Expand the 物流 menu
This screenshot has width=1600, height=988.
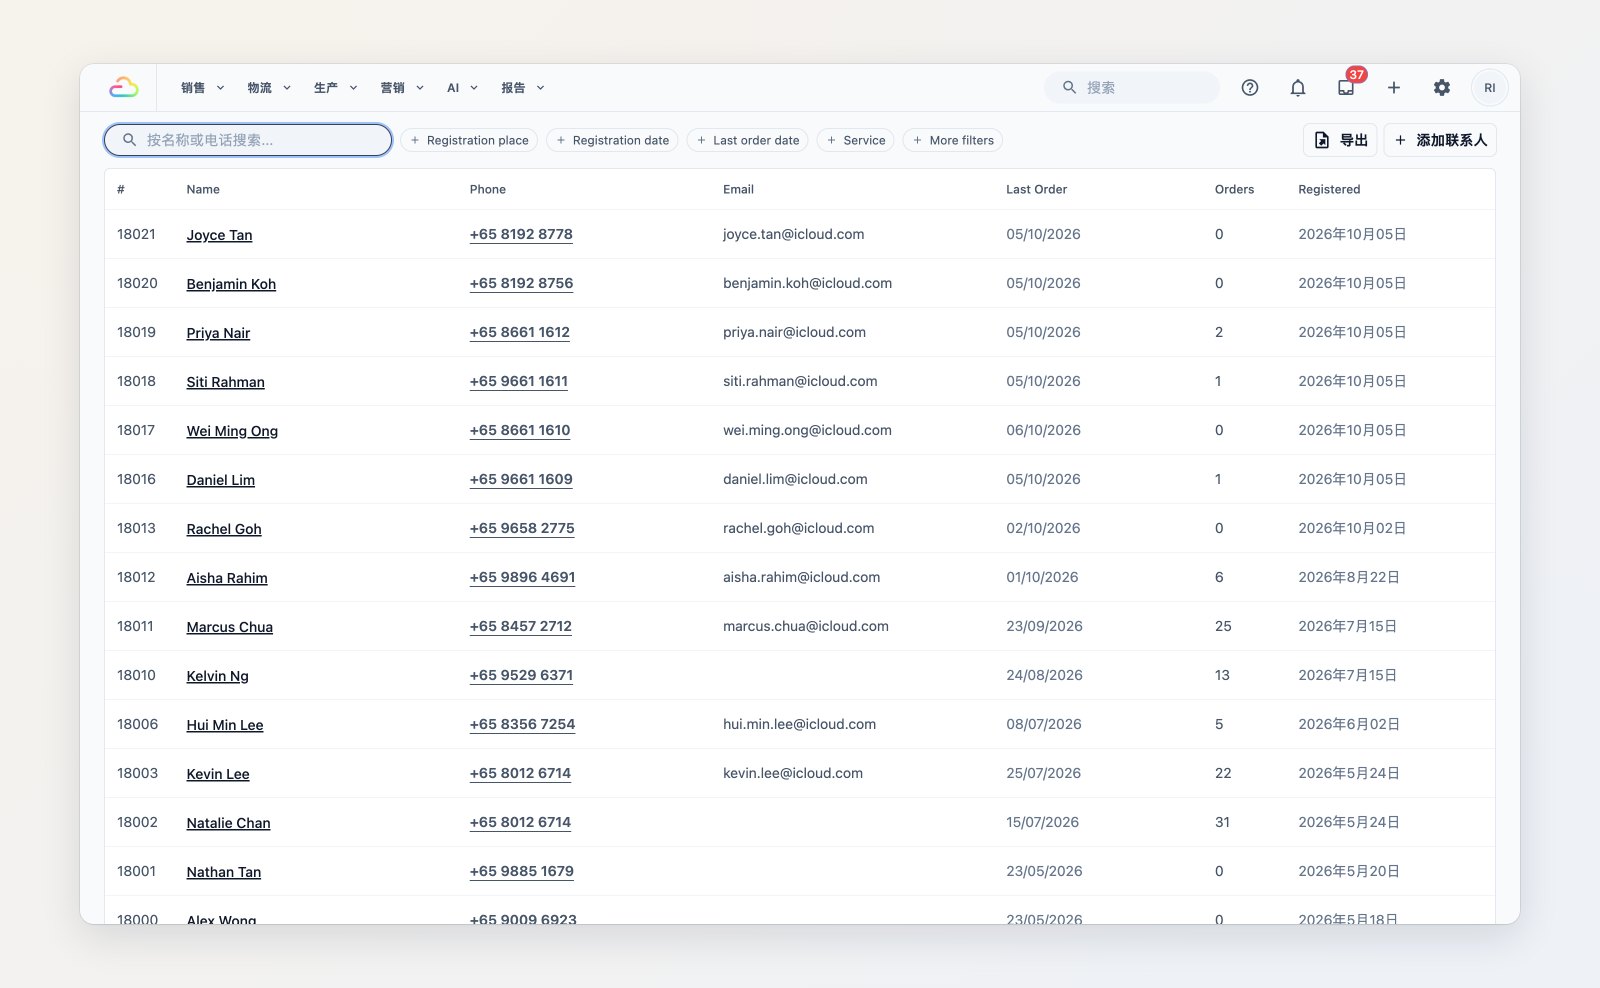click(x=269, y=88)
